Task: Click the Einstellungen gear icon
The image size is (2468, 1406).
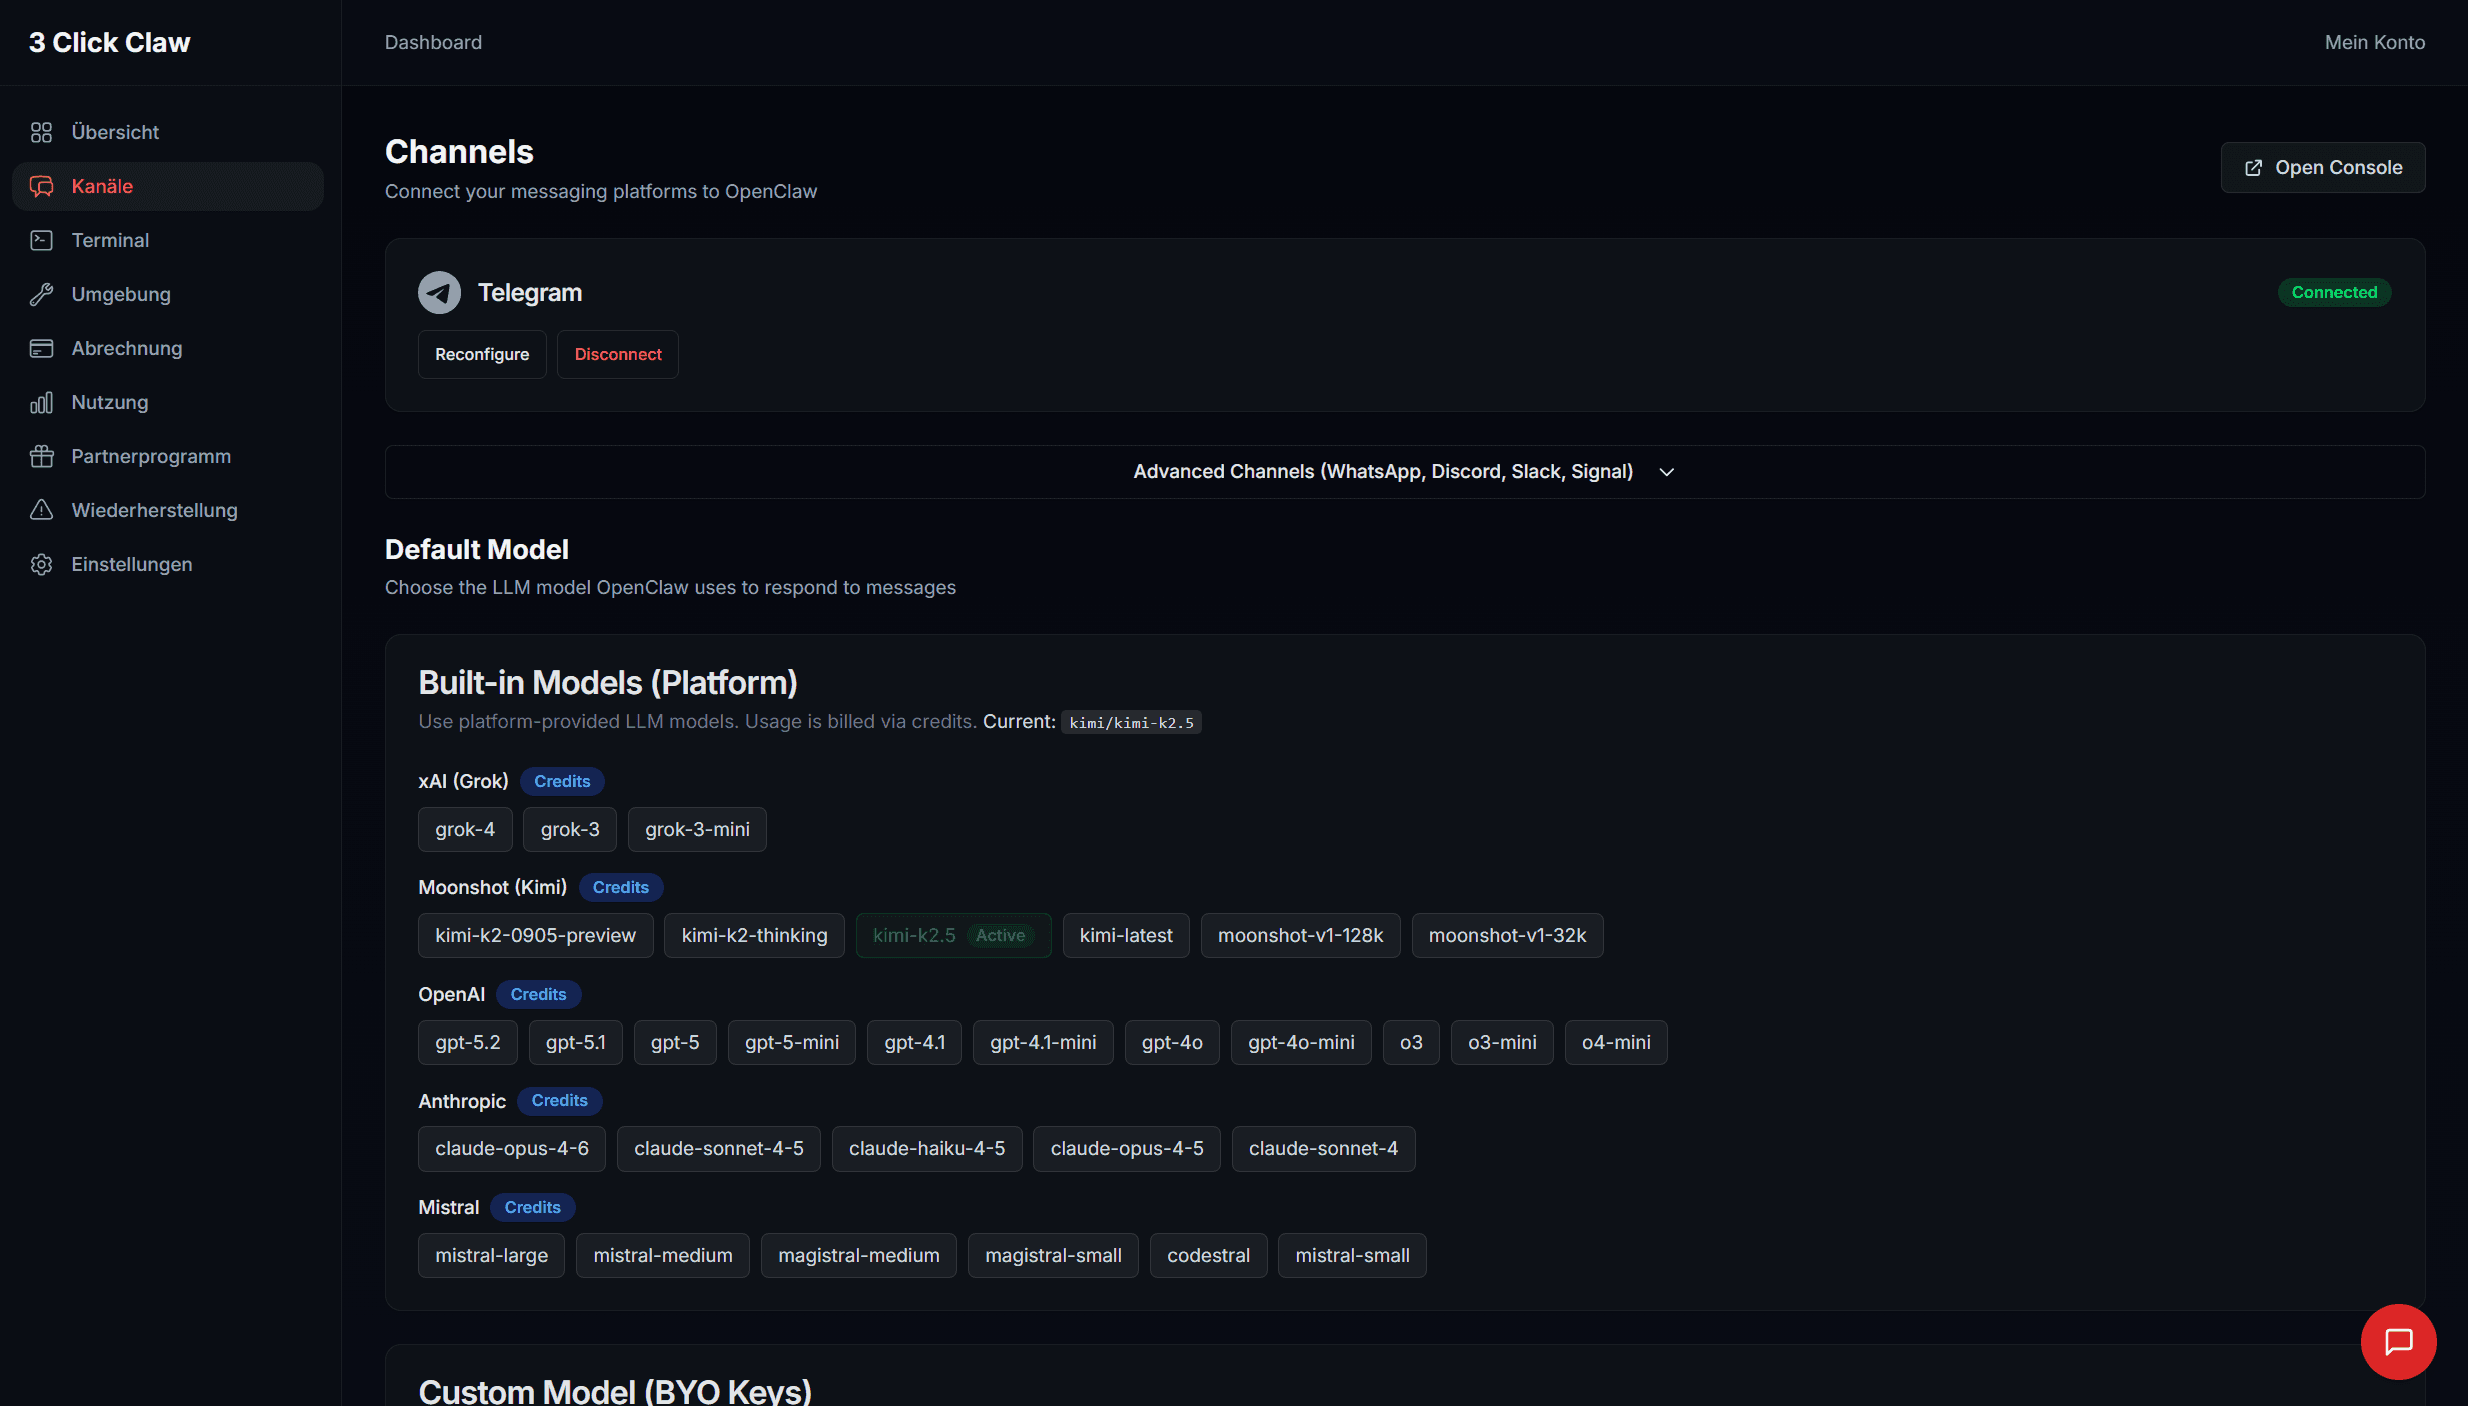Action: click(x=41, y=564)
